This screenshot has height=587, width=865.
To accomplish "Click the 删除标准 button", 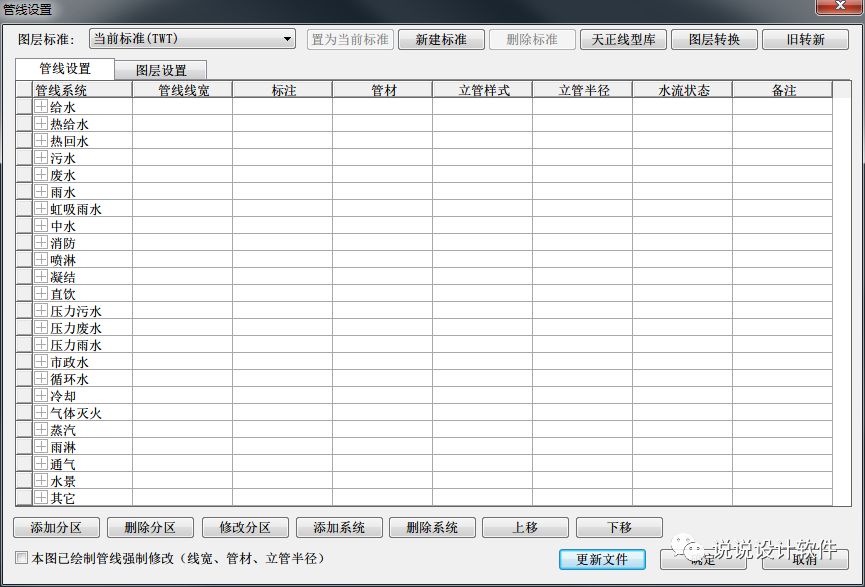I will pyautogui.click(x=532, y=39).
